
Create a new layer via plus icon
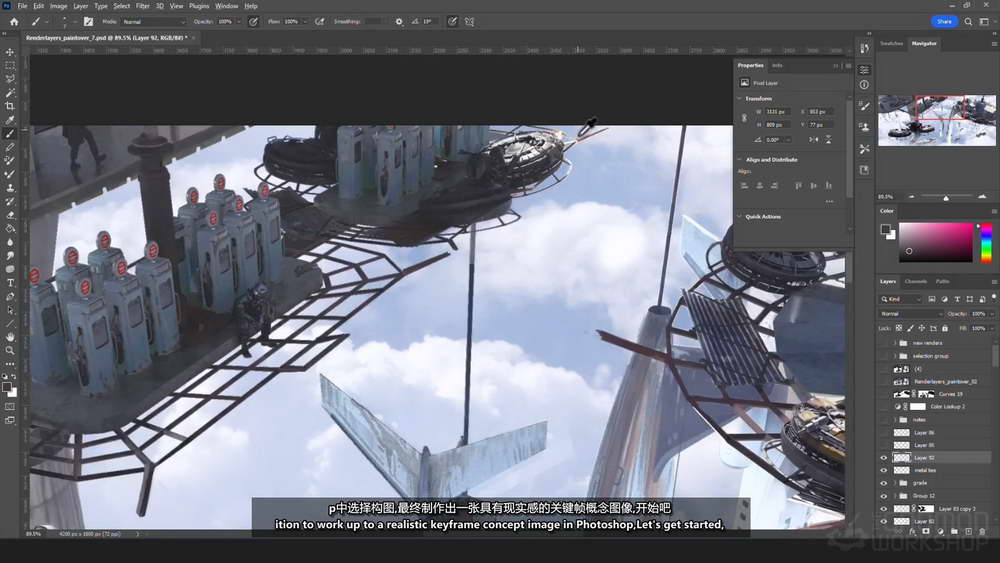[968, 531]
